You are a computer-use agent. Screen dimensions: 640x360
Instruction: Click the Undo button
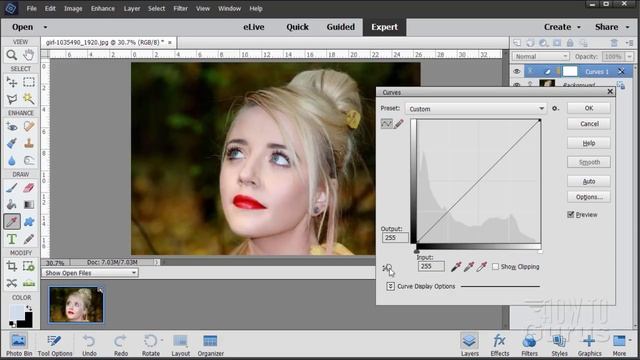pos(89,345)
